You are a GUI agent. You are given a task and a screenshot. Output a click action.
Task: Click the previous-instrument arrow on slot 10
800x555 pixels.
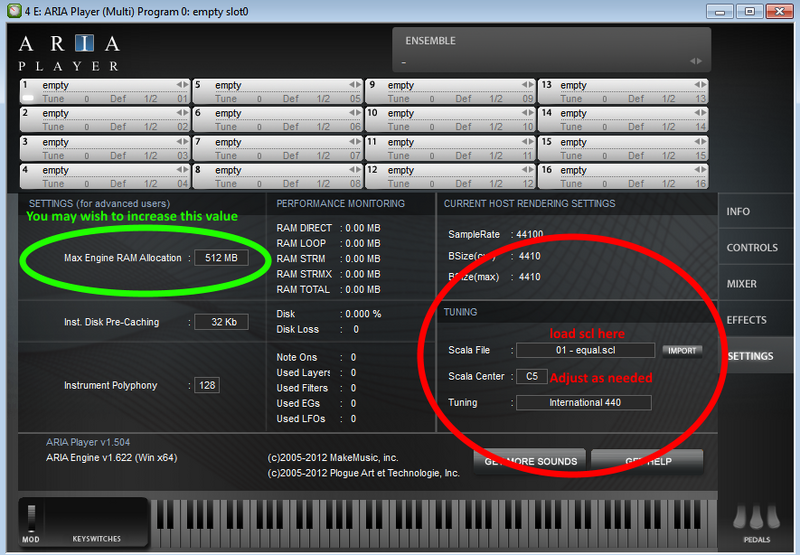[x=525, y=113]
